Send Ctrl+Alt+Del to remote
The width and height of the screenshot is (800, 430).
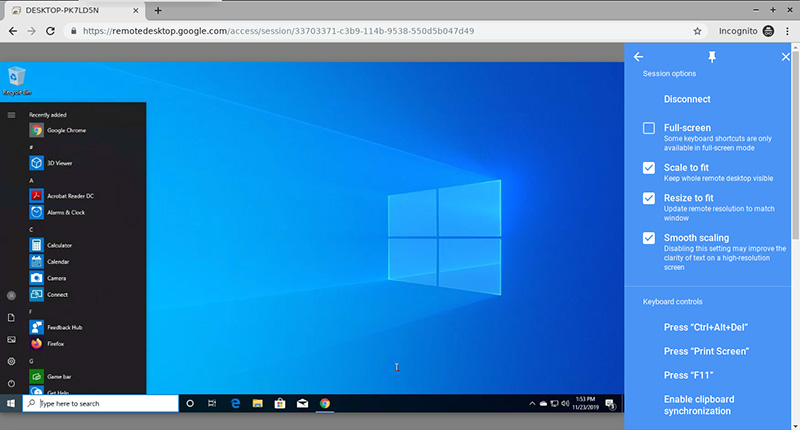coord(706,327)
